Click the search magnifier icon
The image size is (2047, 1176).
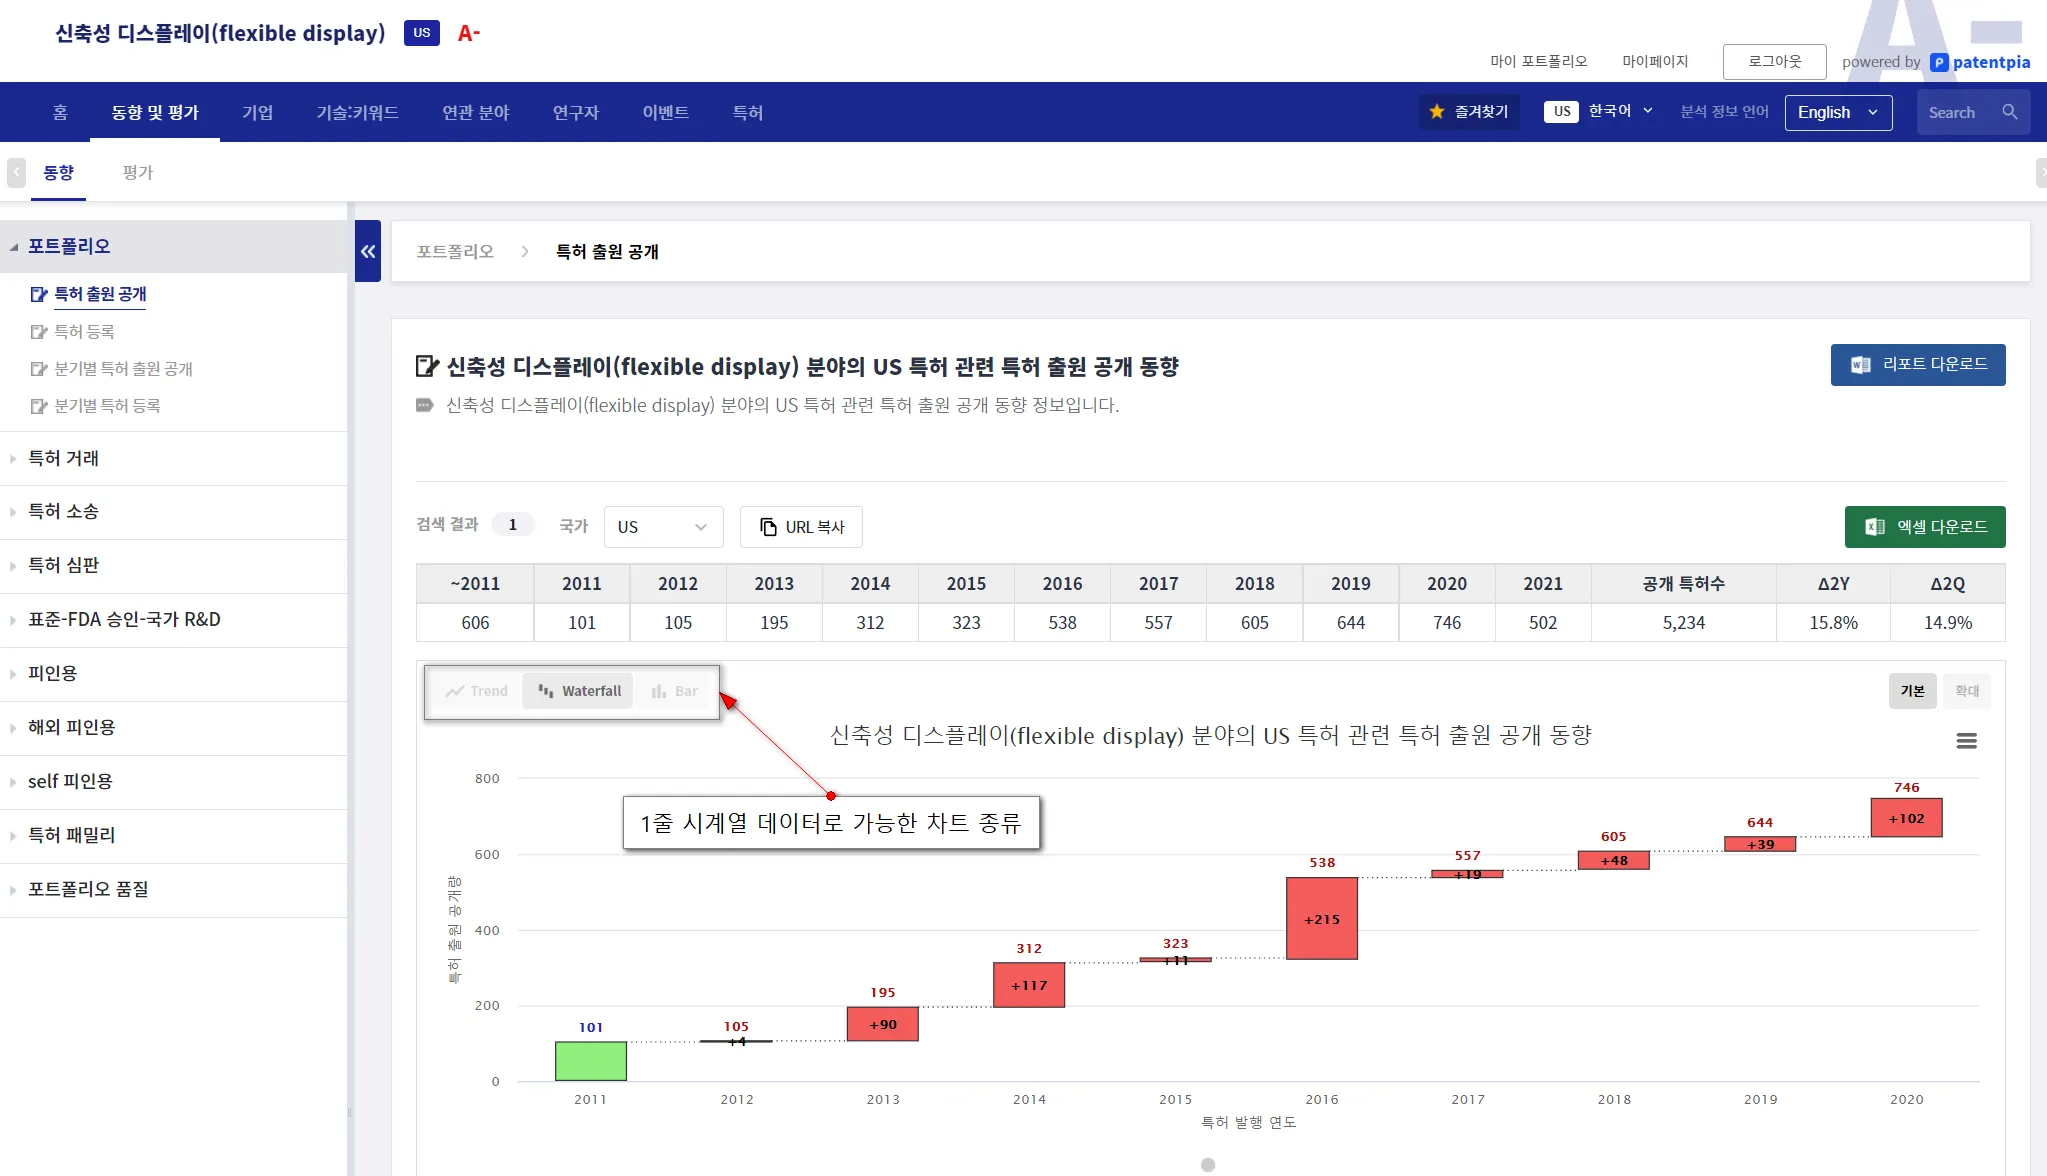2009,112
